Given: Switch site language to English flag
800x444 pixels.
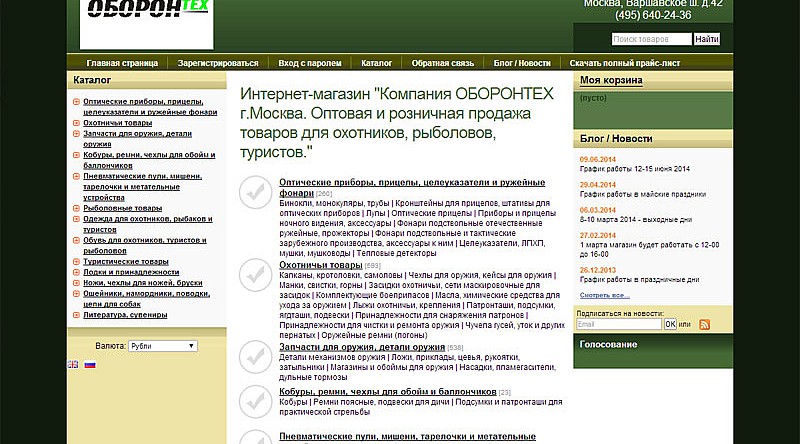Looking at the screenshot, I should pos(73,365).
